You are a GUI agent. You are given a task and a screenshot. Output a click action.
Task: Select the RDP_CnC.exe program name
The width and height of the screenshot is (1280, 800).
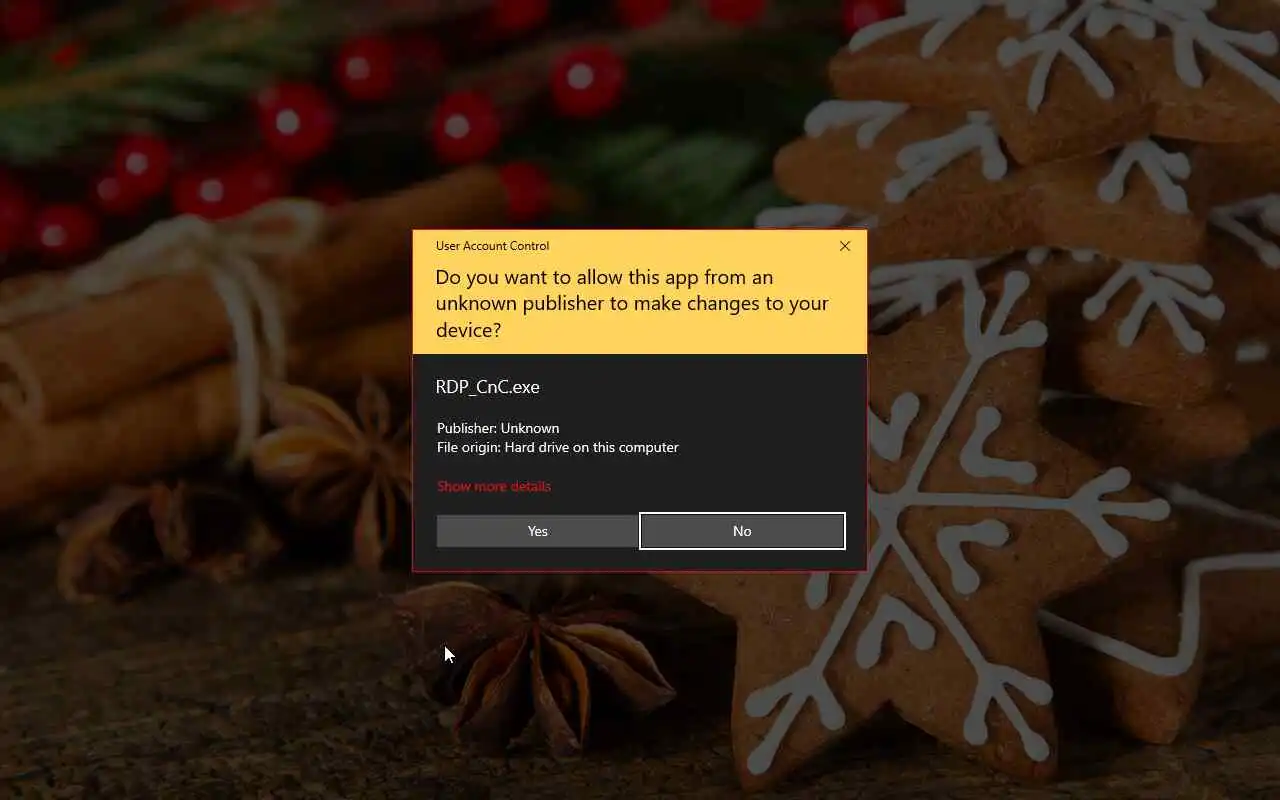(x=488, y=387)
